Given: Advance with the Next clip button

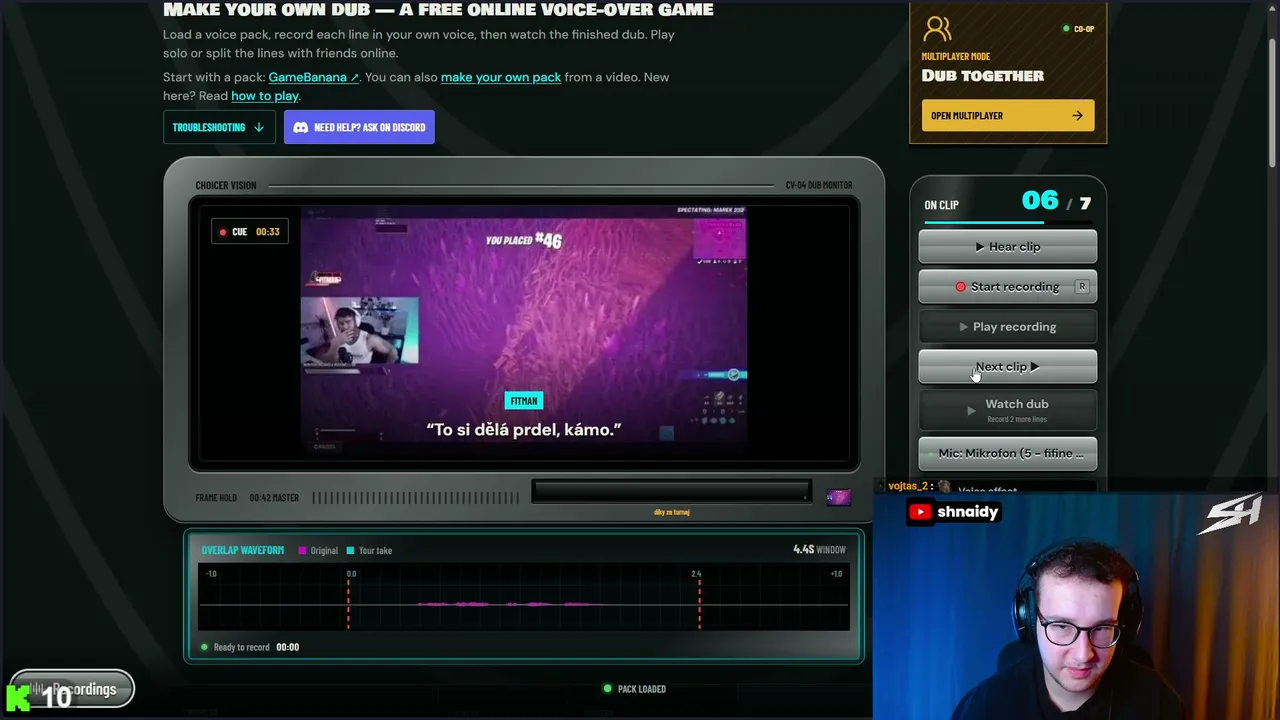Looking at the screenshot, I should click(x=1008, y=366).
